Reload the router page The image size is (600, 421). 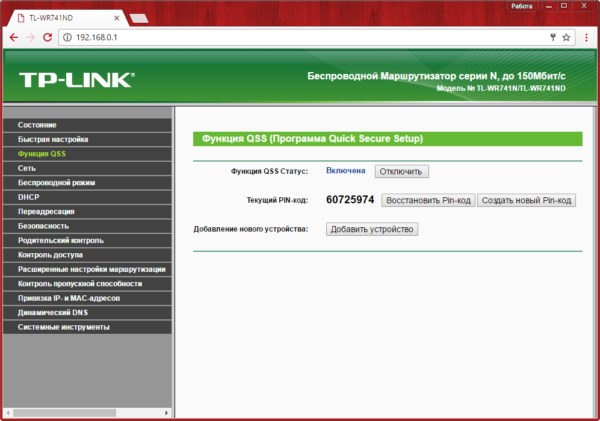tap(47, 37)
